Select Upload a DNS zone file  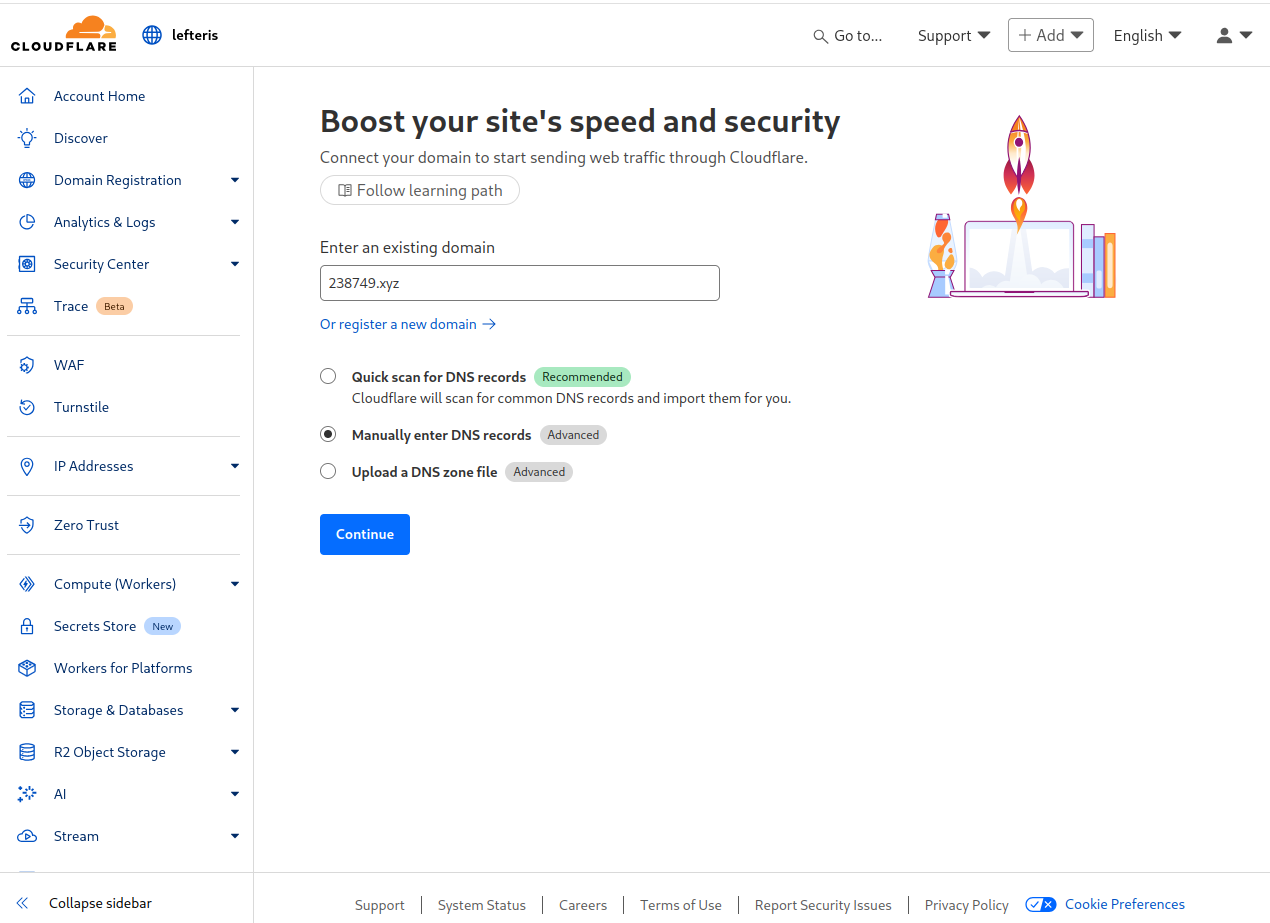(328, 471)
